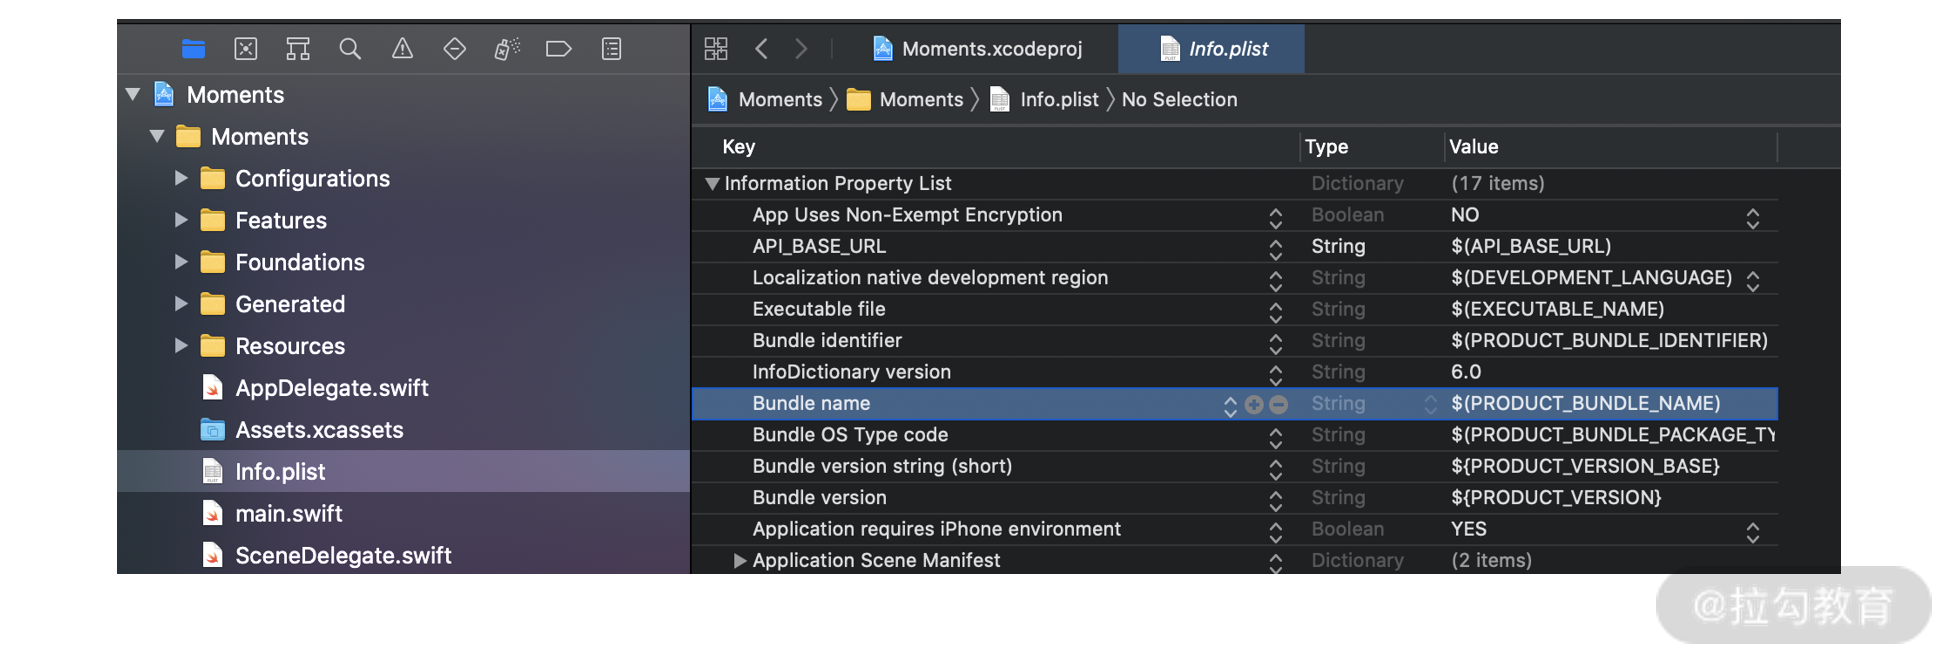Click the $(PRODUCT_BUNDLE_NAME) value
The height and width of the screenshot is (670, 1958).
click(1586, 403)
